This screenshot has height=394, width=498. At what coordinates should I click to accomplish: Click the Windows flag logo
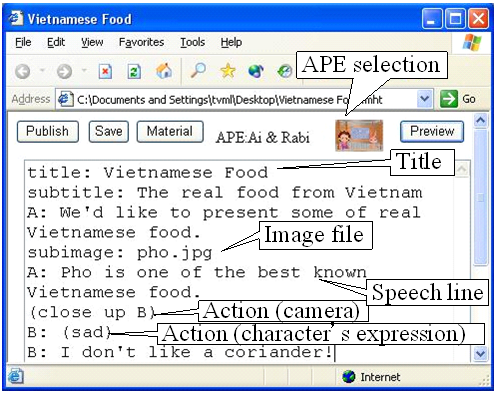[x=472, y=42]
